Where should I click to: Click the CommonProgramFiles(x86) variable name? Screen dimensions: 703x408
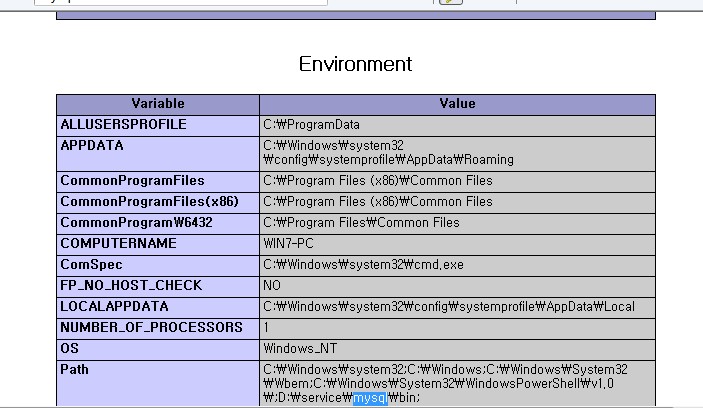click(149, 202)
